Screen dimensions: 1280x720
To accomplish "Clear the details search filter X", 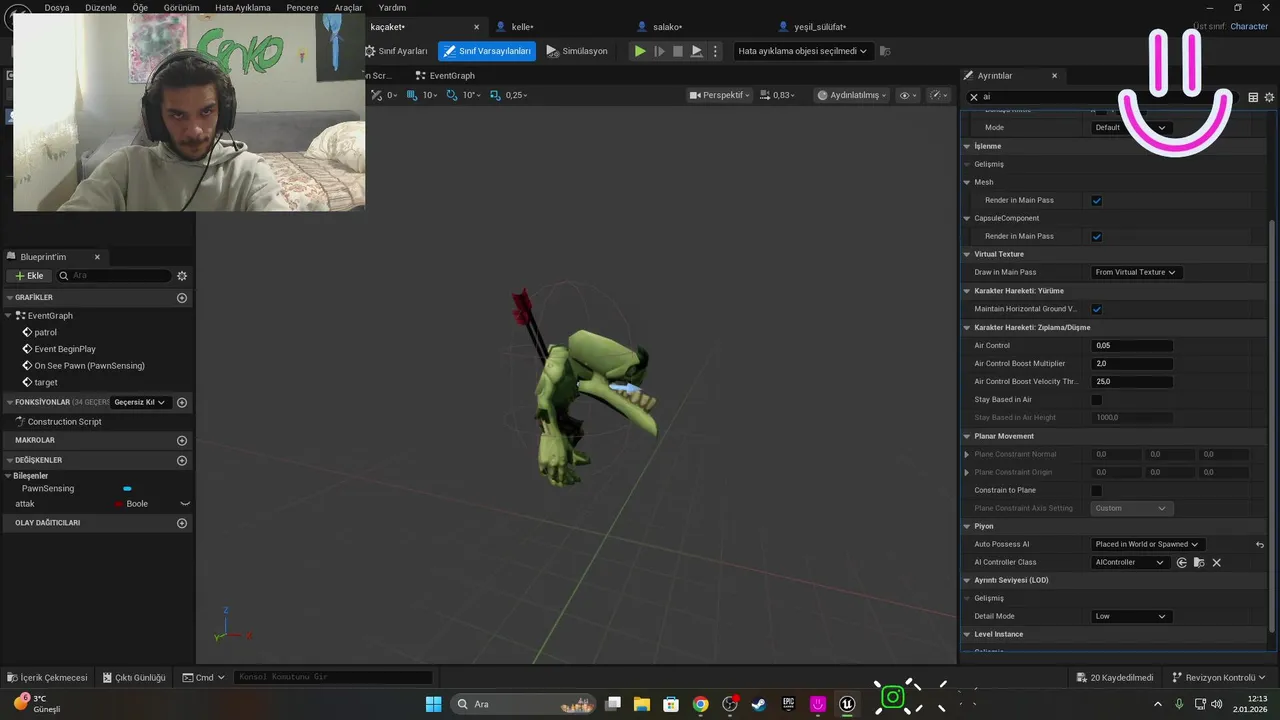I will (x=974, y=97).
